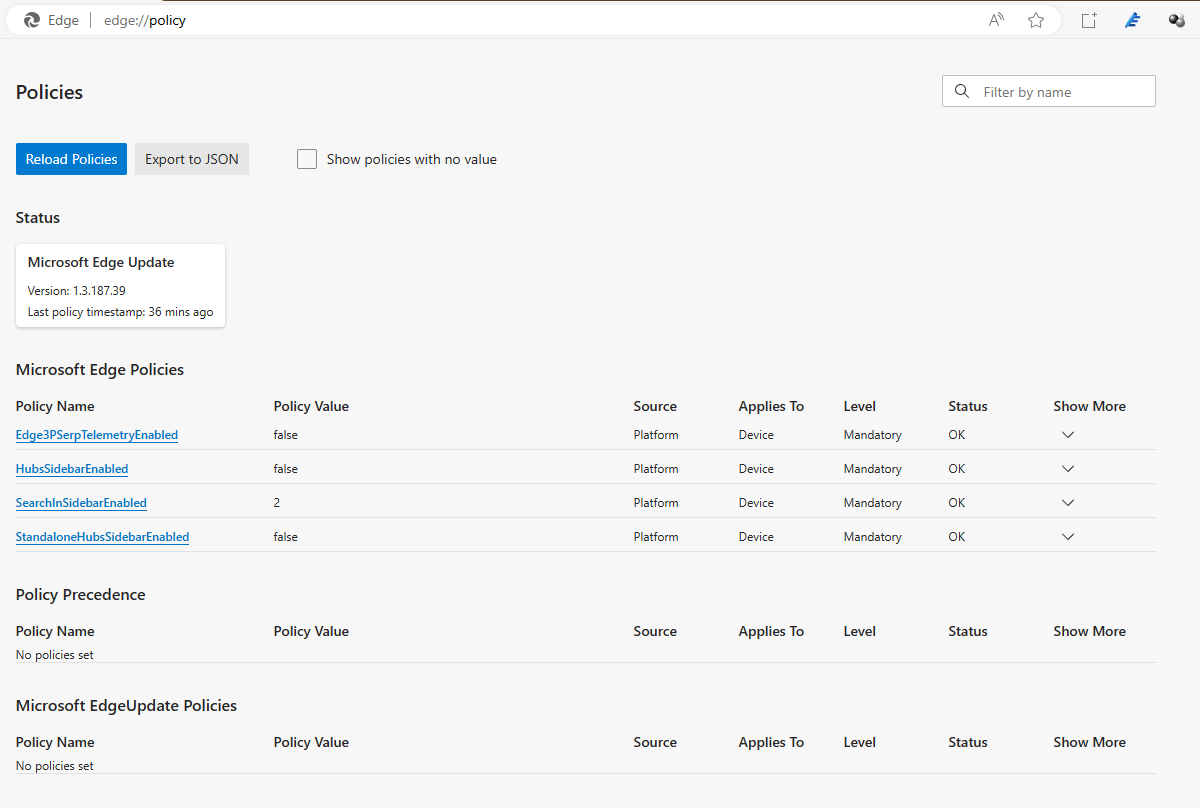Click Export to JSON button
The height and width of the screenshot is (808, 1200).
(192, 159)
